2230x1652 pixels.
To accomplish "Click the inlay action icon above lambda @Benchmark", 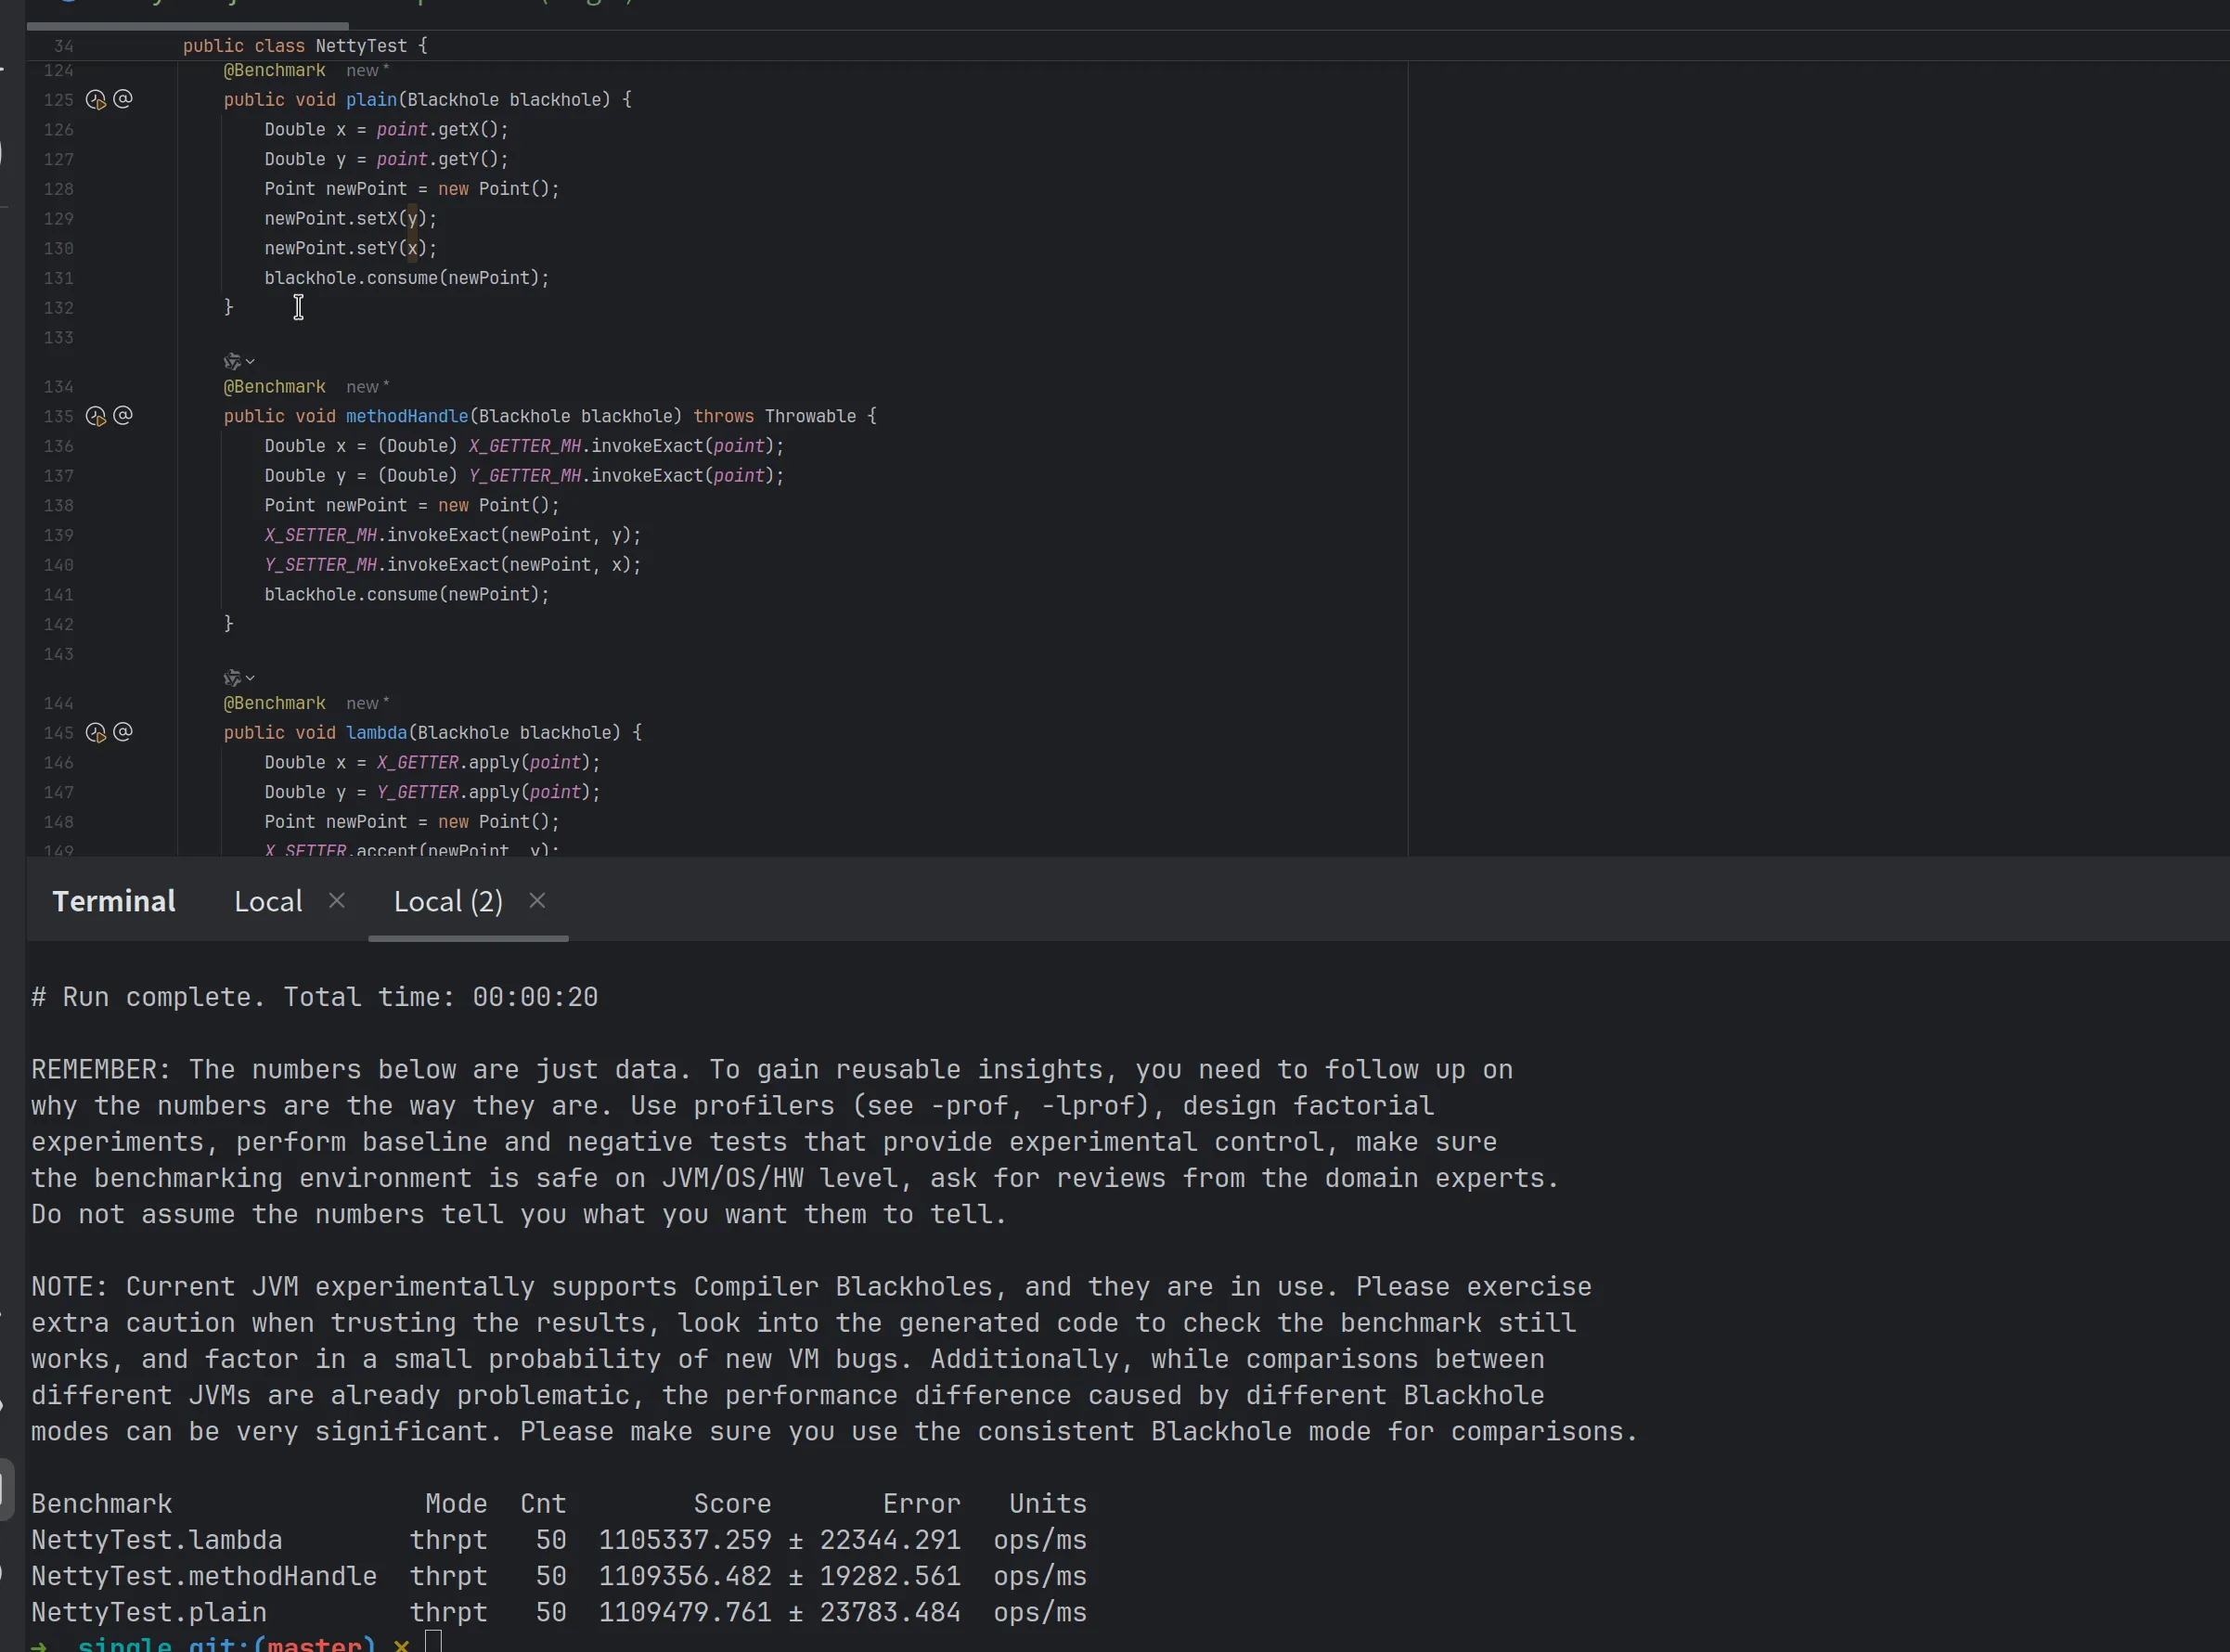I will coord(232,678).
